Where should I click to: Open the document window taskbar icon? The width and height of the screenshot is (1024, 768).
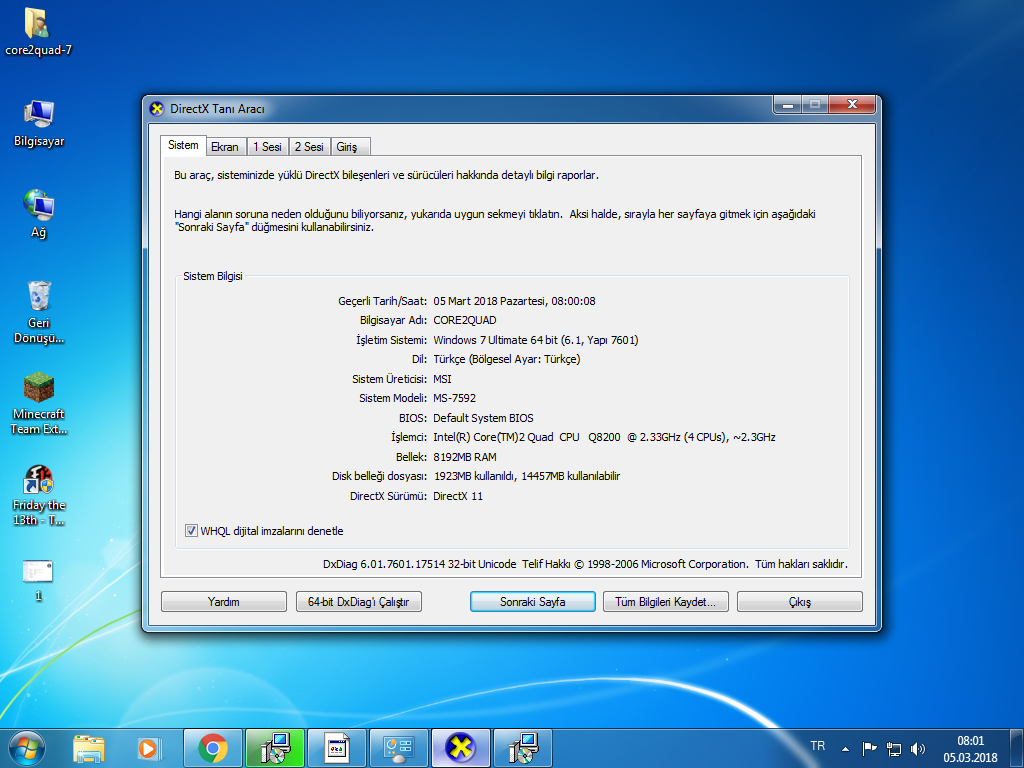point(337,748)
